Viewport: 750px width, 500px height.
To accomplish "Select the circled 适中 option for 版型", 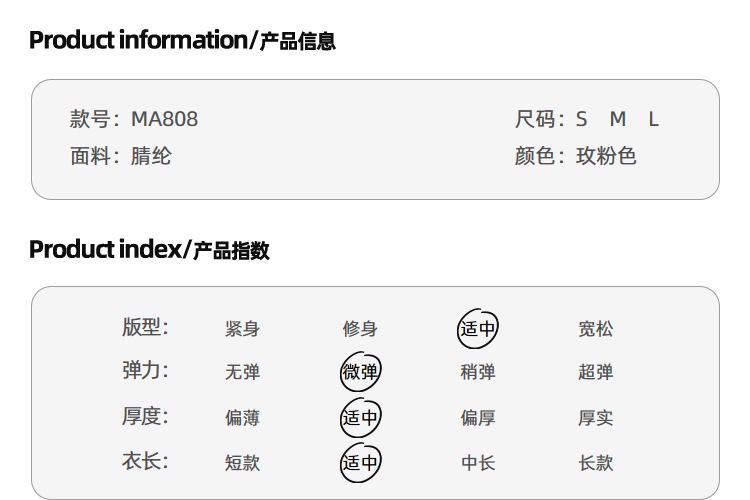I will pos(477,328).
